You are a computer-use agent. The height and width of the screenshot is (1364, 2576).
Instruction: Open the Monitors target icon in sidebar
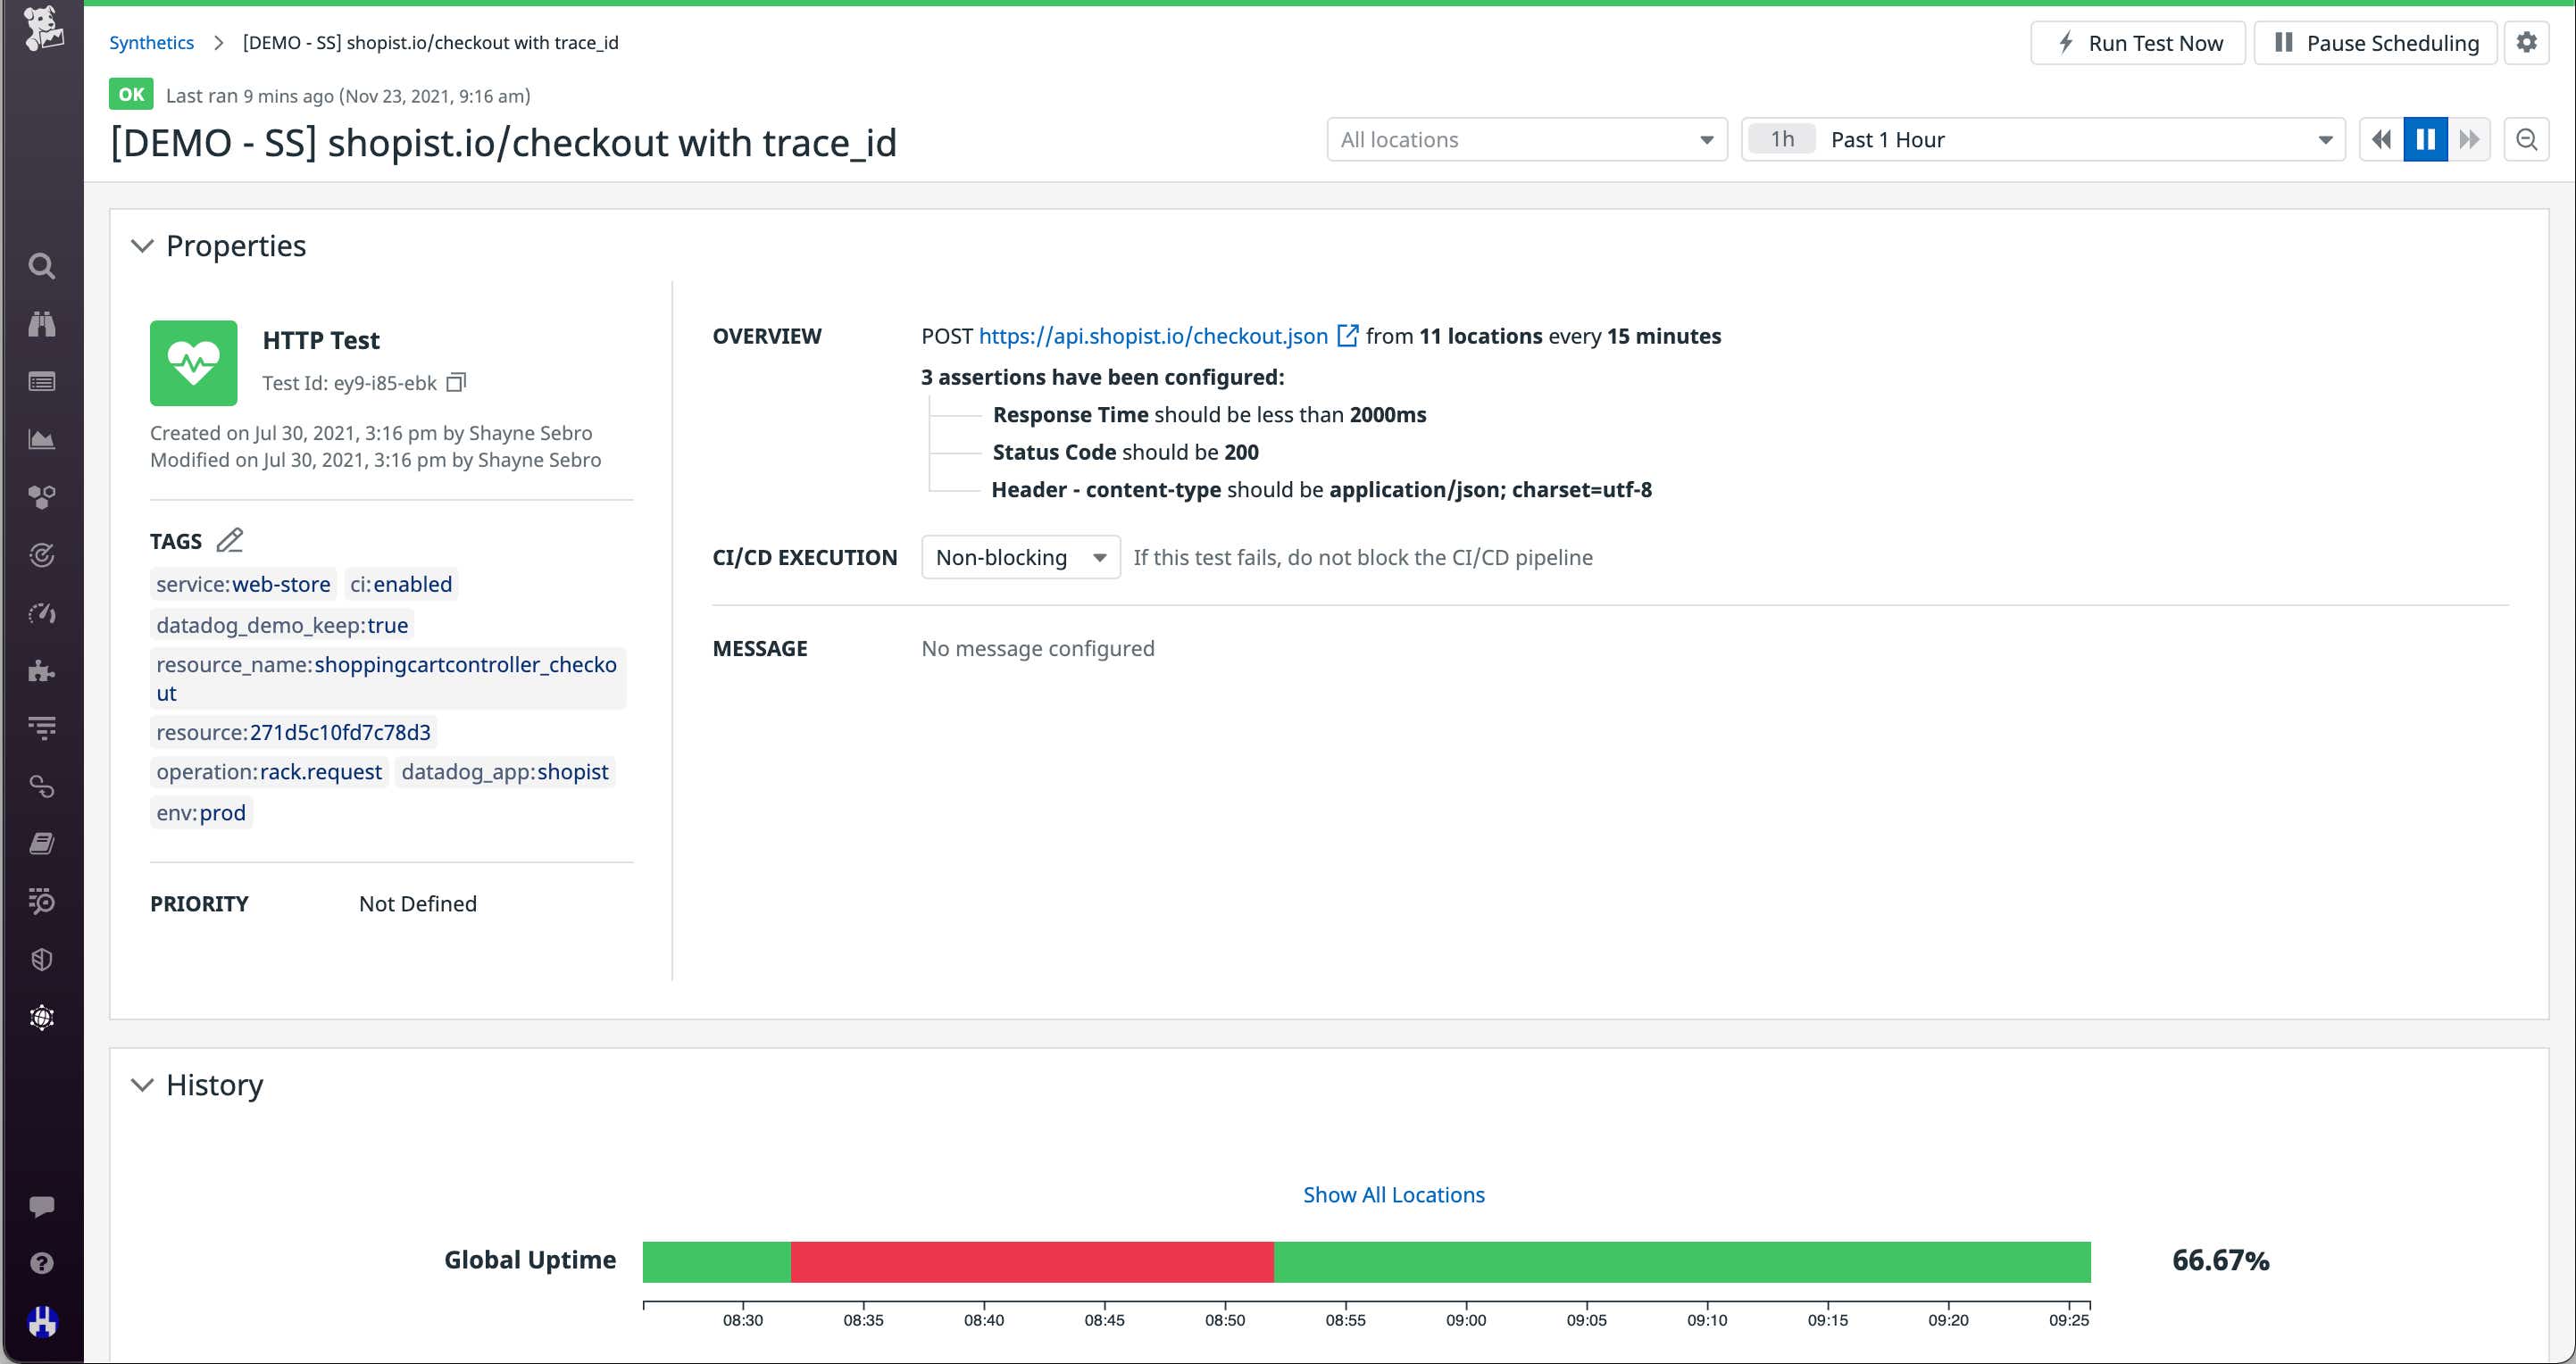point(41,555)
